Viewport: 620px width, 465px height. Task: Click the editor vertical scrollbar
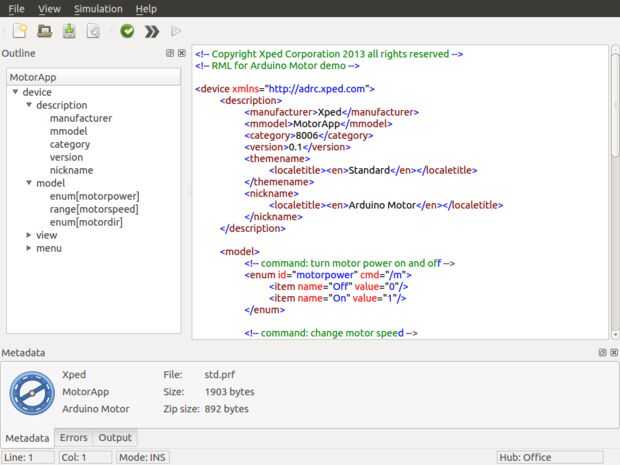click(615, 192)
